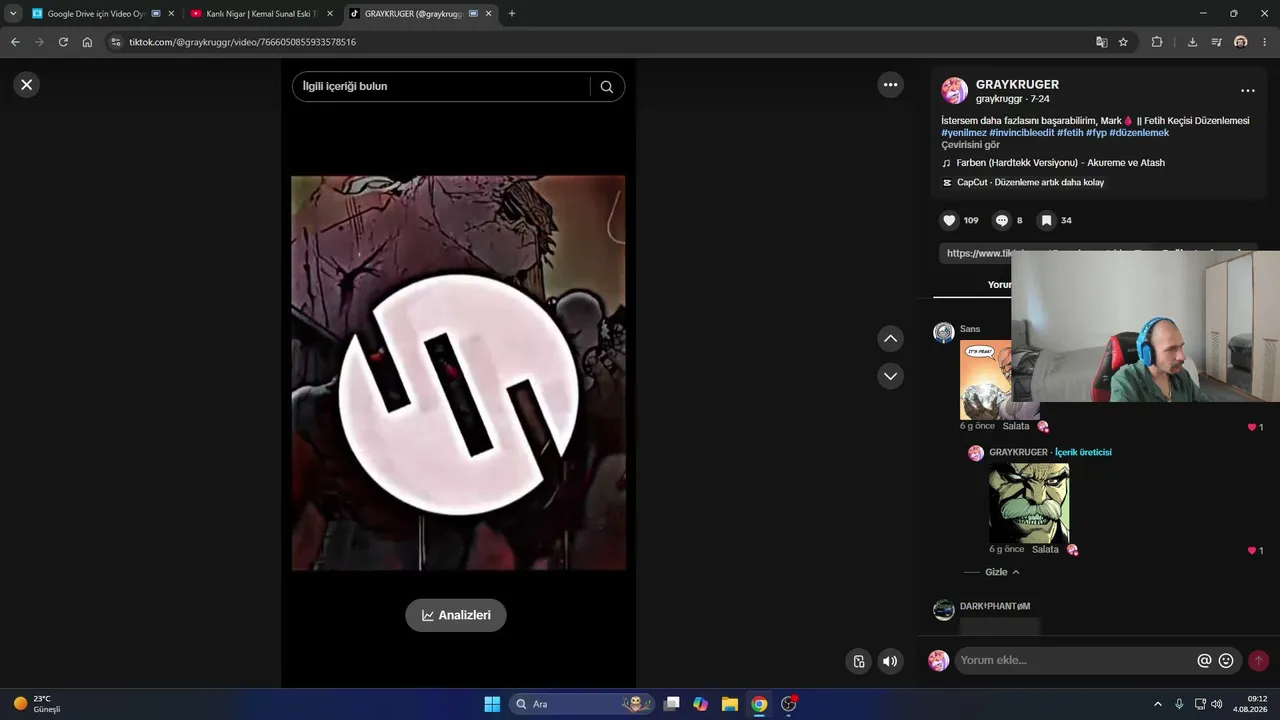Open the Chrome three-dot menu
This screenshot has height=720, width=1280.
coord(1265,42)
